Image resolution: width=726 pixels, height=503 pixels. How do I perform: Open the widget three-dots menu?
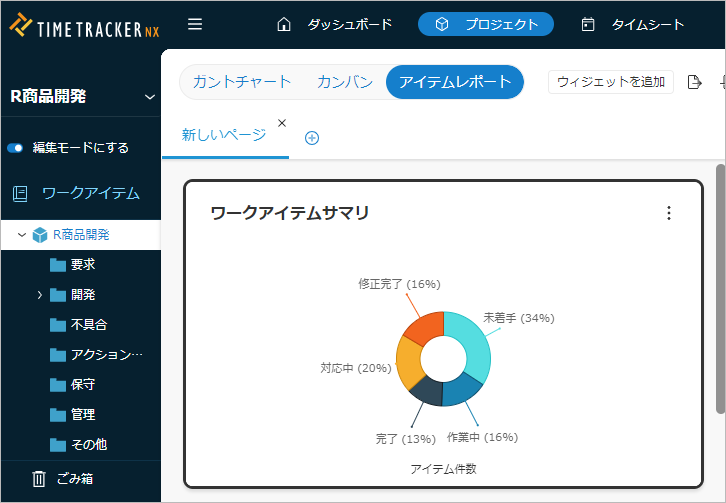(669, 213)
